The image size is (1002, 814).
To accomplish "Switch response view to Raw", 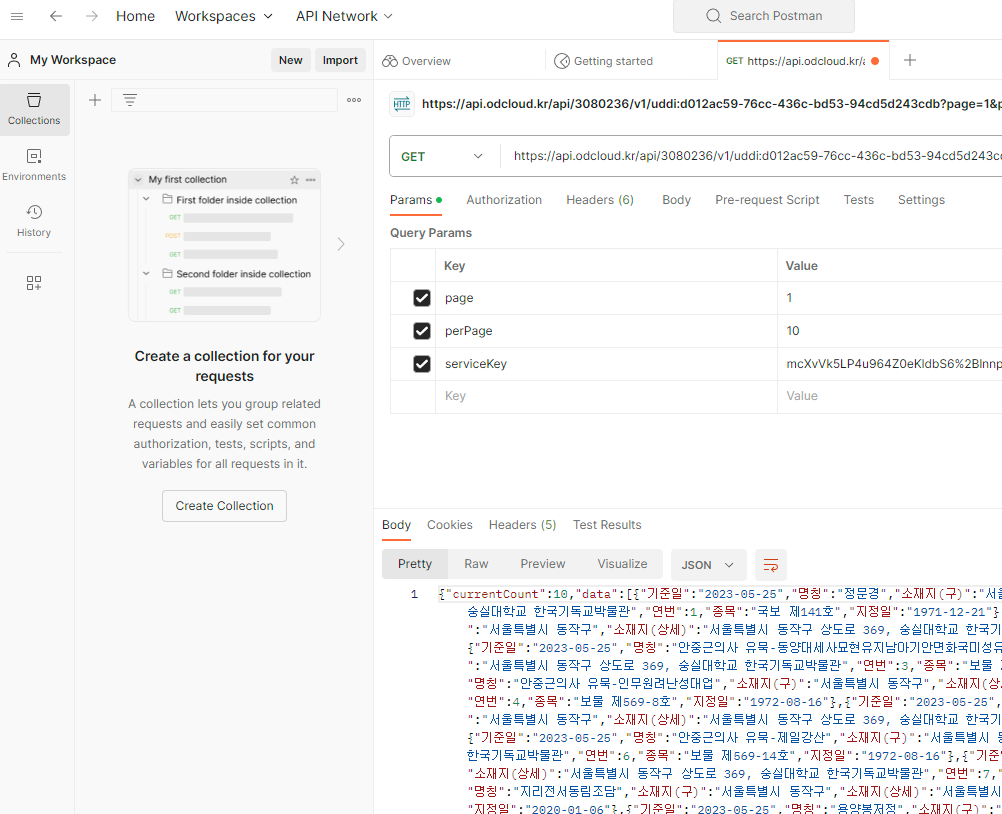I will point(476,564).
